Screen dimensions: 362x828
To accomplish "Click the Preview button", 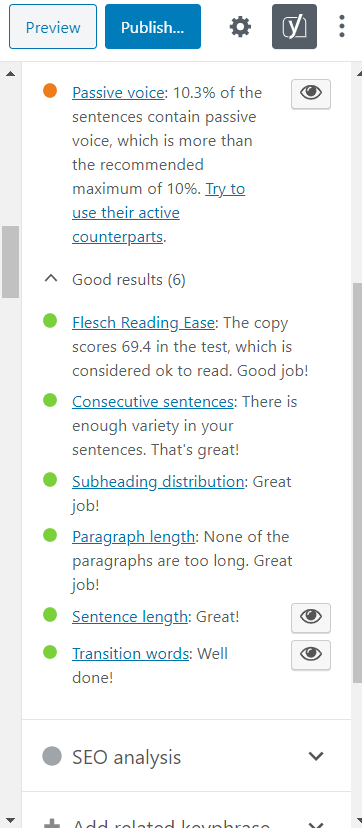I will [53, 26].
